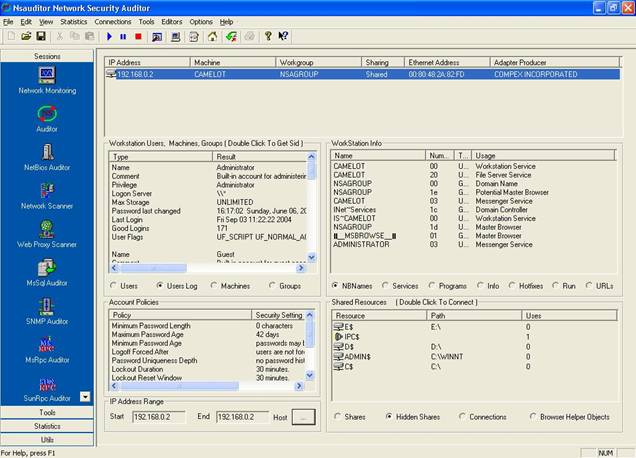This screenshot has width=636, height=458.
Task: Select the Programs radio button
Action: (432, 286)
